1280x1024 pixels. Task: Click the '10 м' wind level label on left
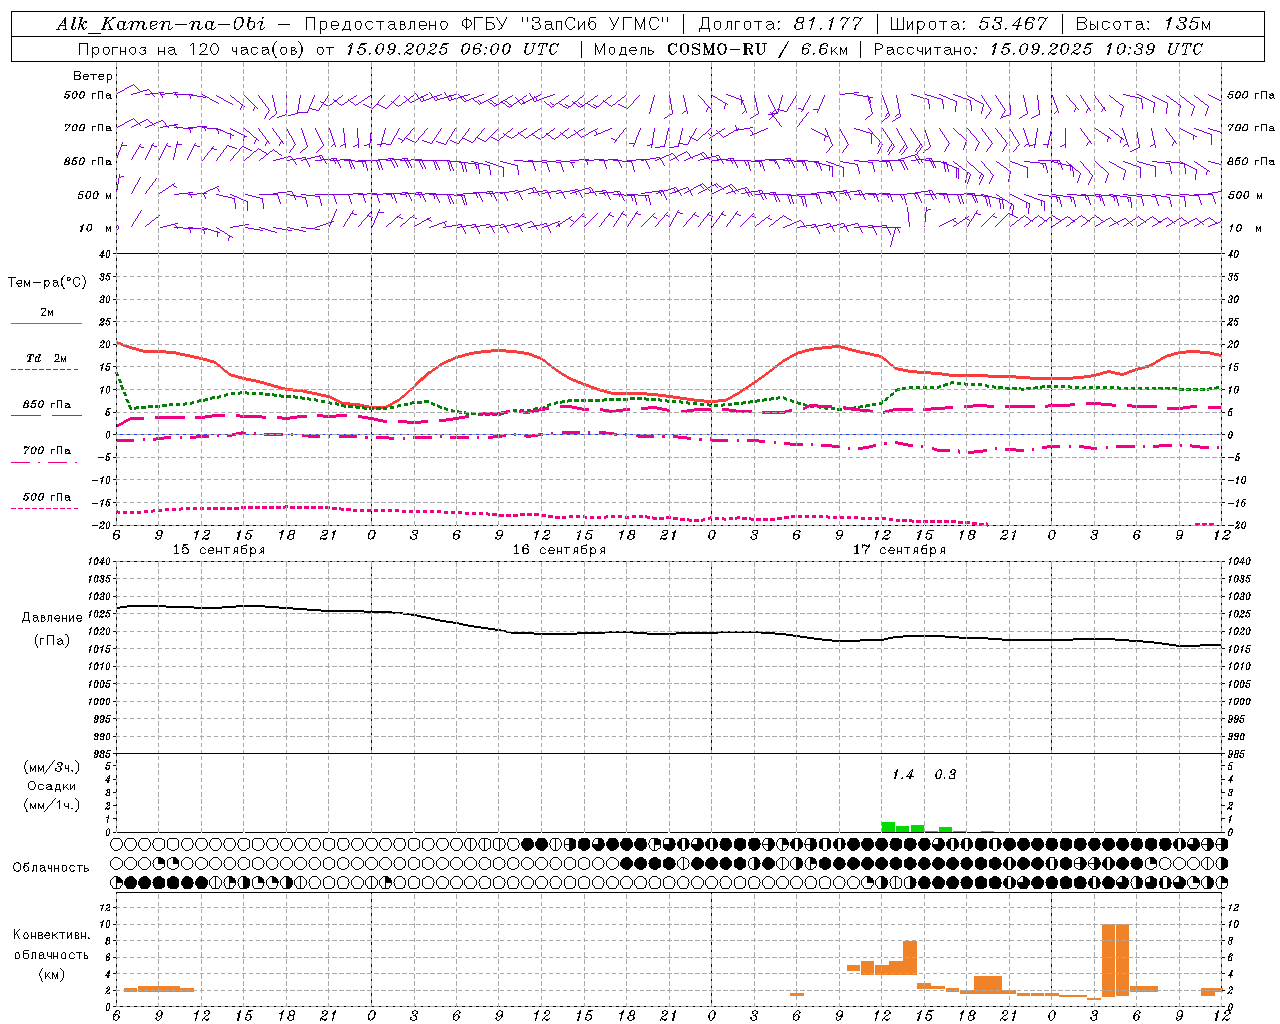click(95, 228)
